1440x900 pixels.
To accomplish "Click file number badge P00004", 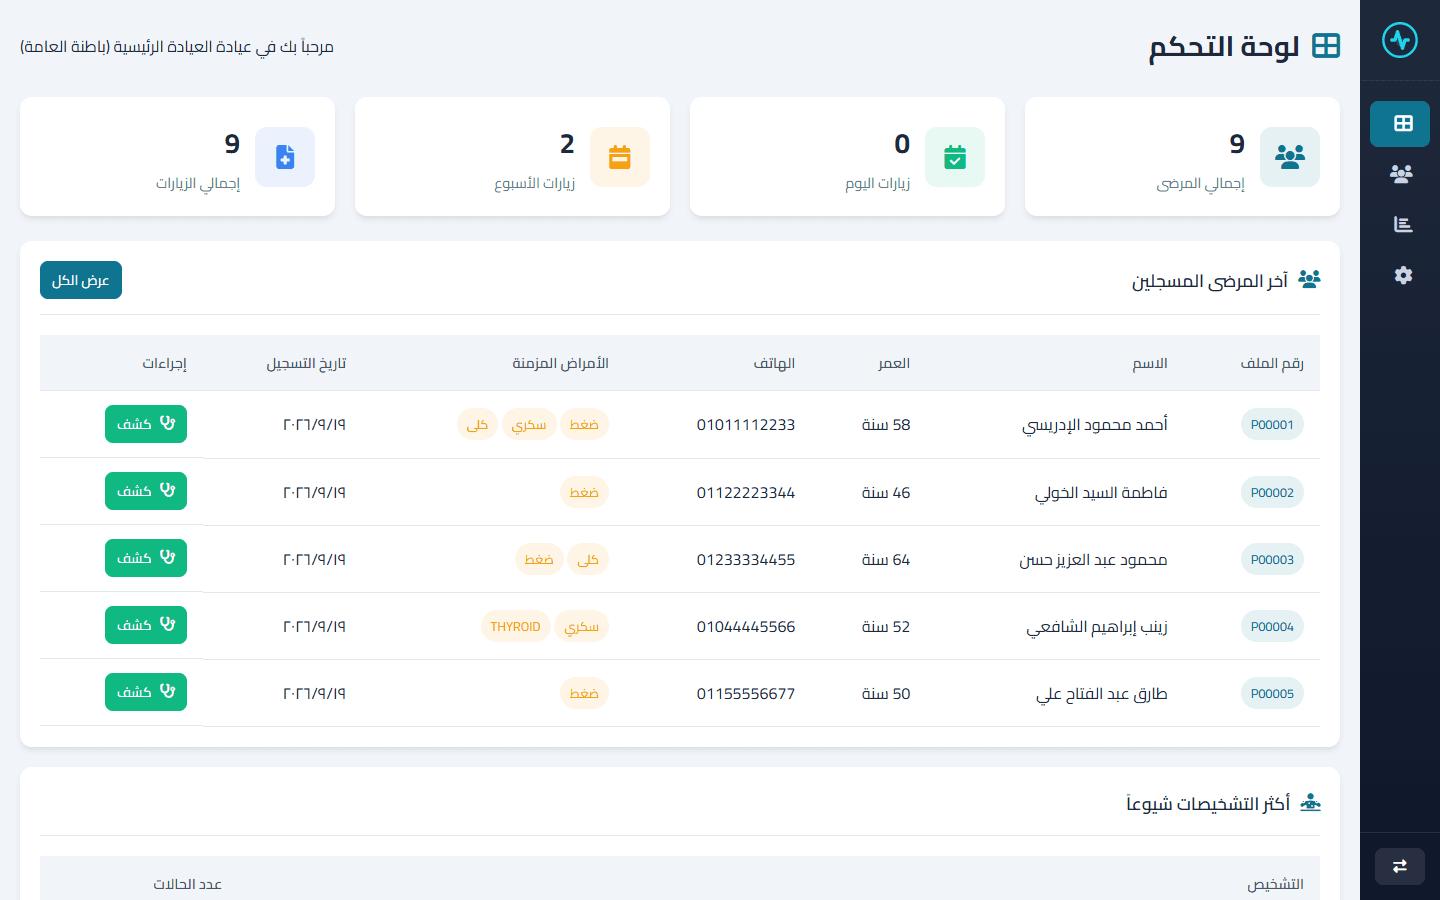I will pyautogui.click(x=1272, y=626).
